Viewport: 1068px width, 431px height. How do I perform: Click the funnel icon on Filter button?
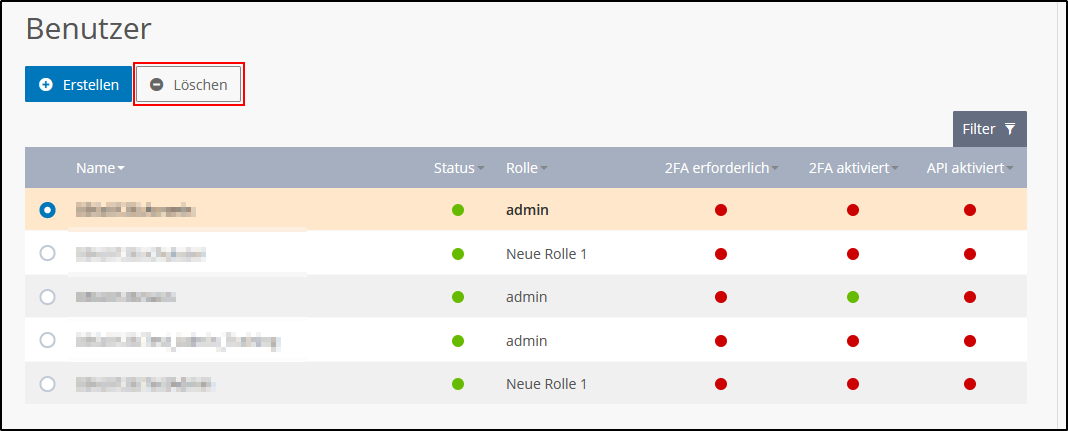point(1010,129)
